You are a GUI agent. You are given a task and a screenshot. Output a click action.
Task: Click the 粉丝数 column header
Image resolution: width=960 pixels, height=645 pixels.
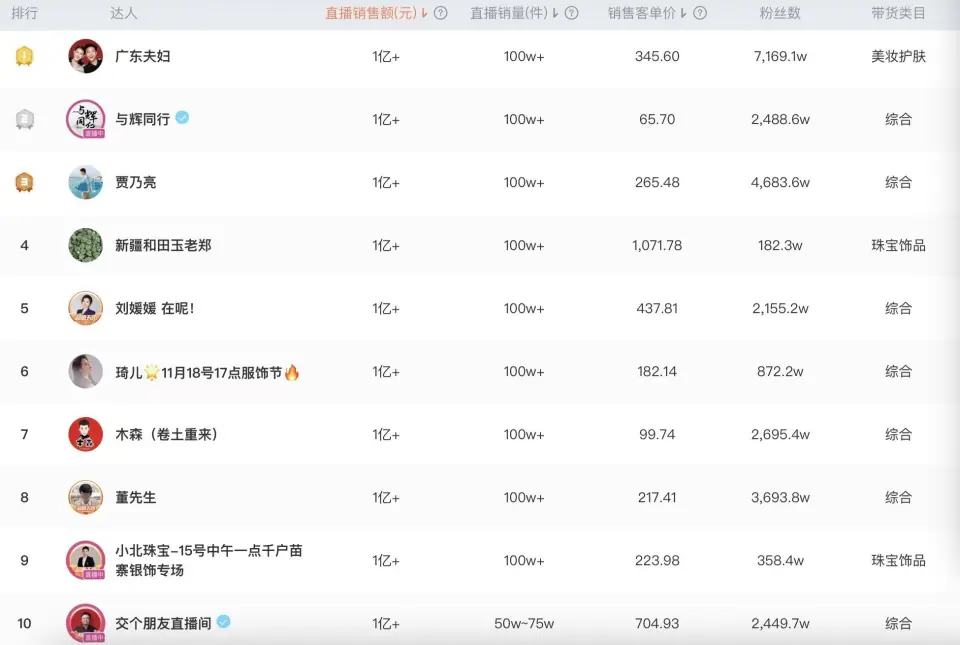[x=780, y=13]
